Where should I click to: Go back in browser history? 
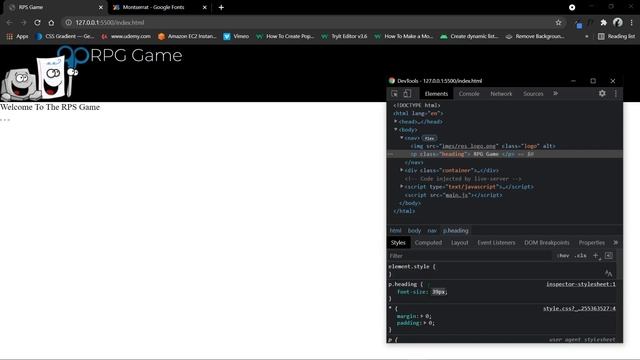coord(9,22)
